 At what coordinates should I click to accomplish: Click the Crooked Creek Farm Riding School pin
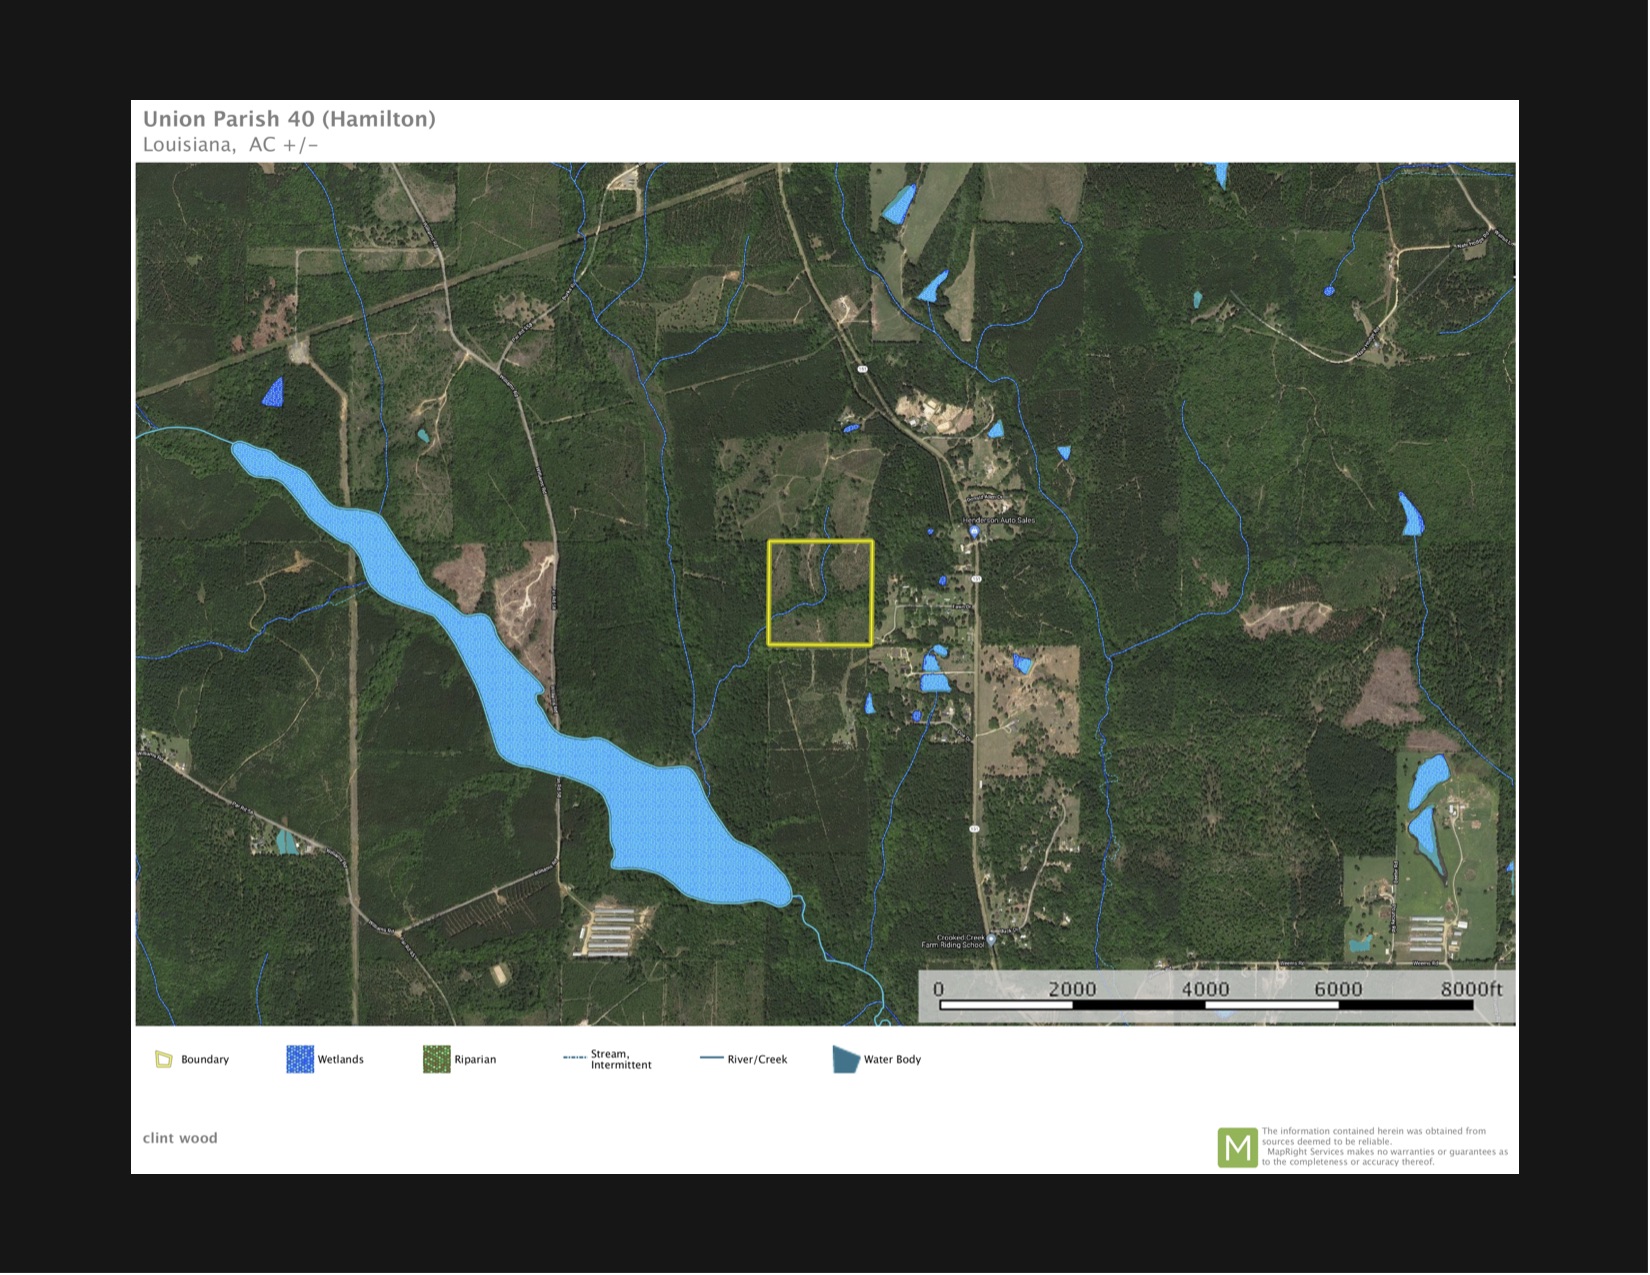tap(991, 940)
